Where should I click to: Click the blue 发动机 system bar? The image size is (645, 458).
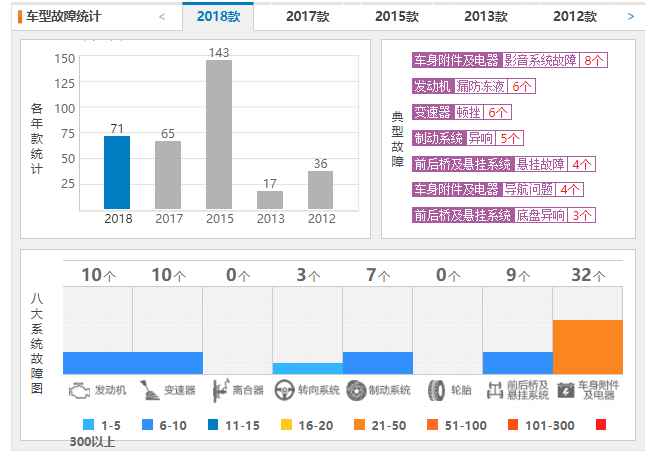pyautogui.click(x=98, y=363)
